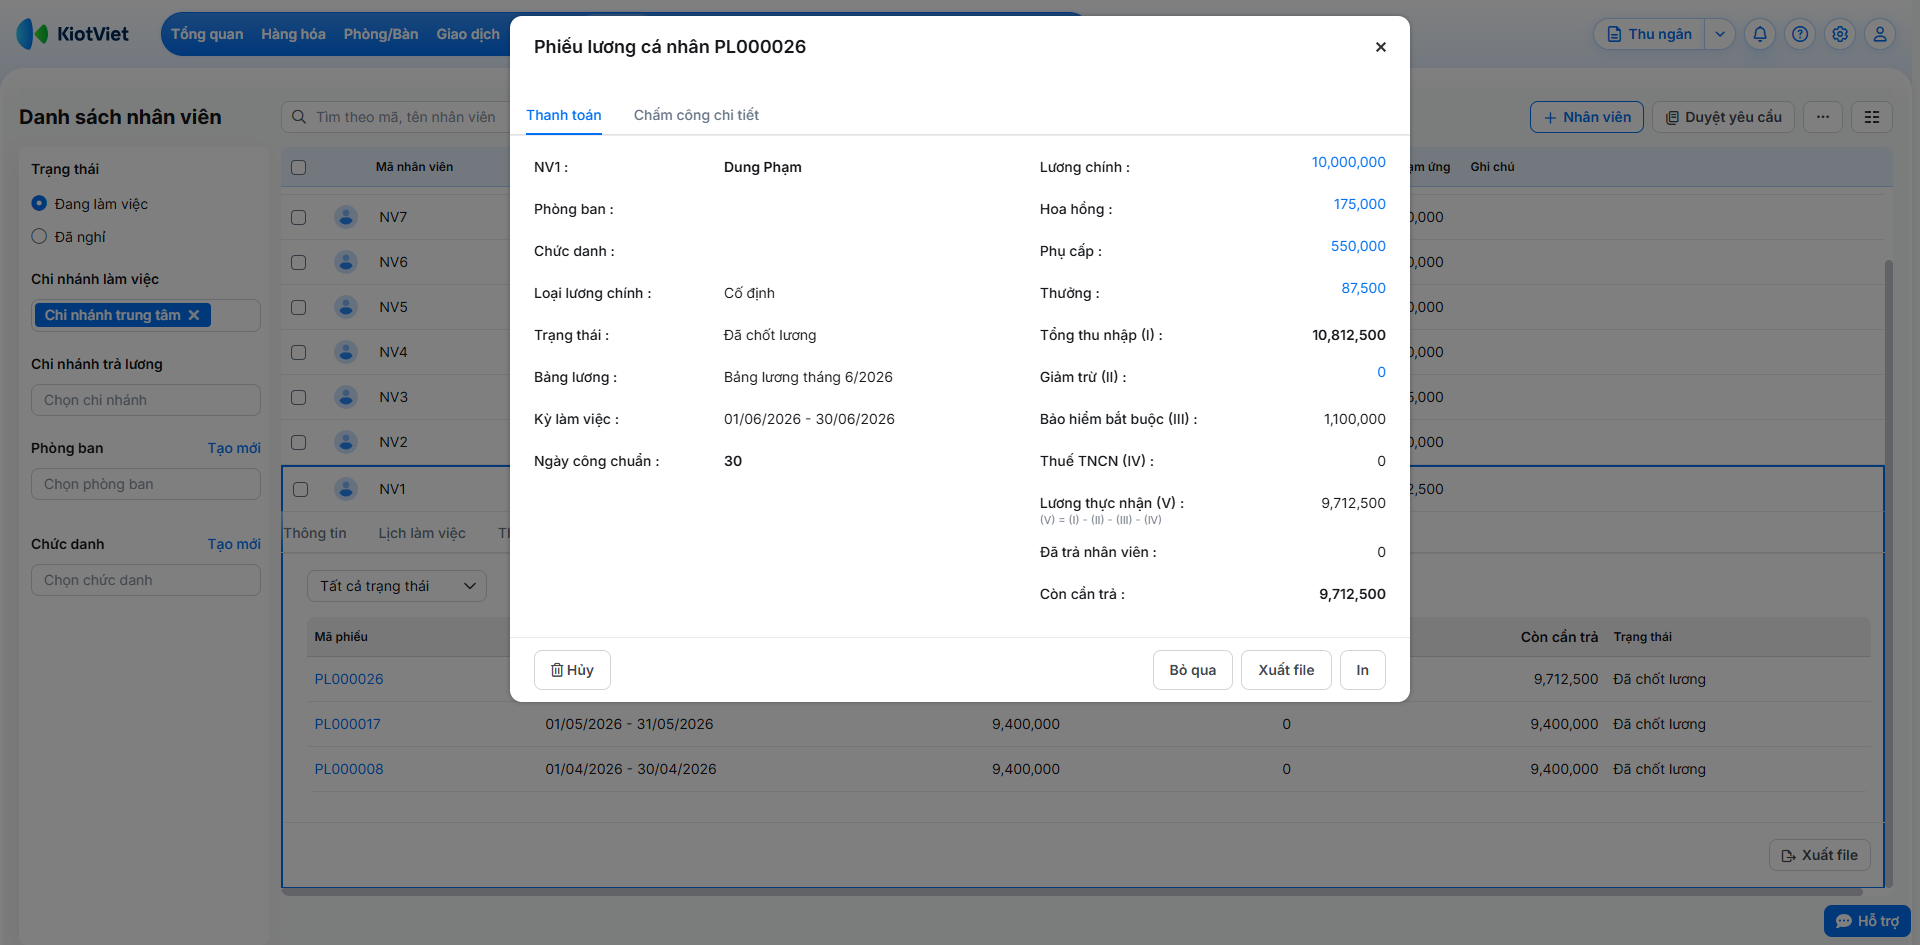Screen dimensions: 1920x945
Task: Open payslip link PL000008
Action: (x=349, y=769)
